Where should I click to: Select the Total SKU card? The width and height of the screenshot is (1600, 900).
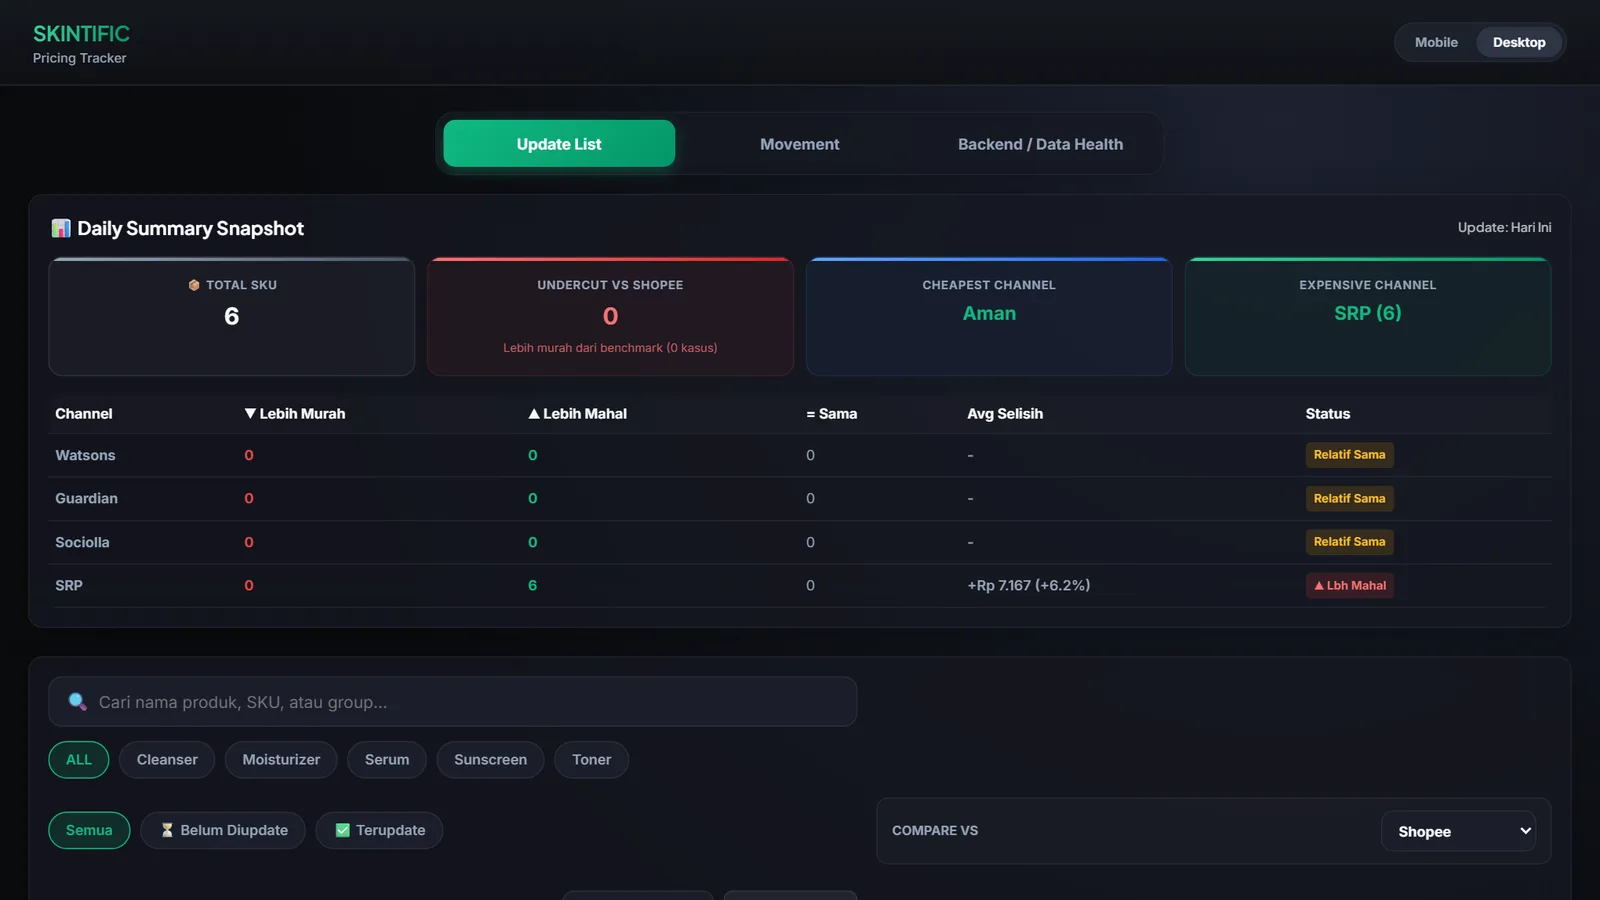click(232, 317)
